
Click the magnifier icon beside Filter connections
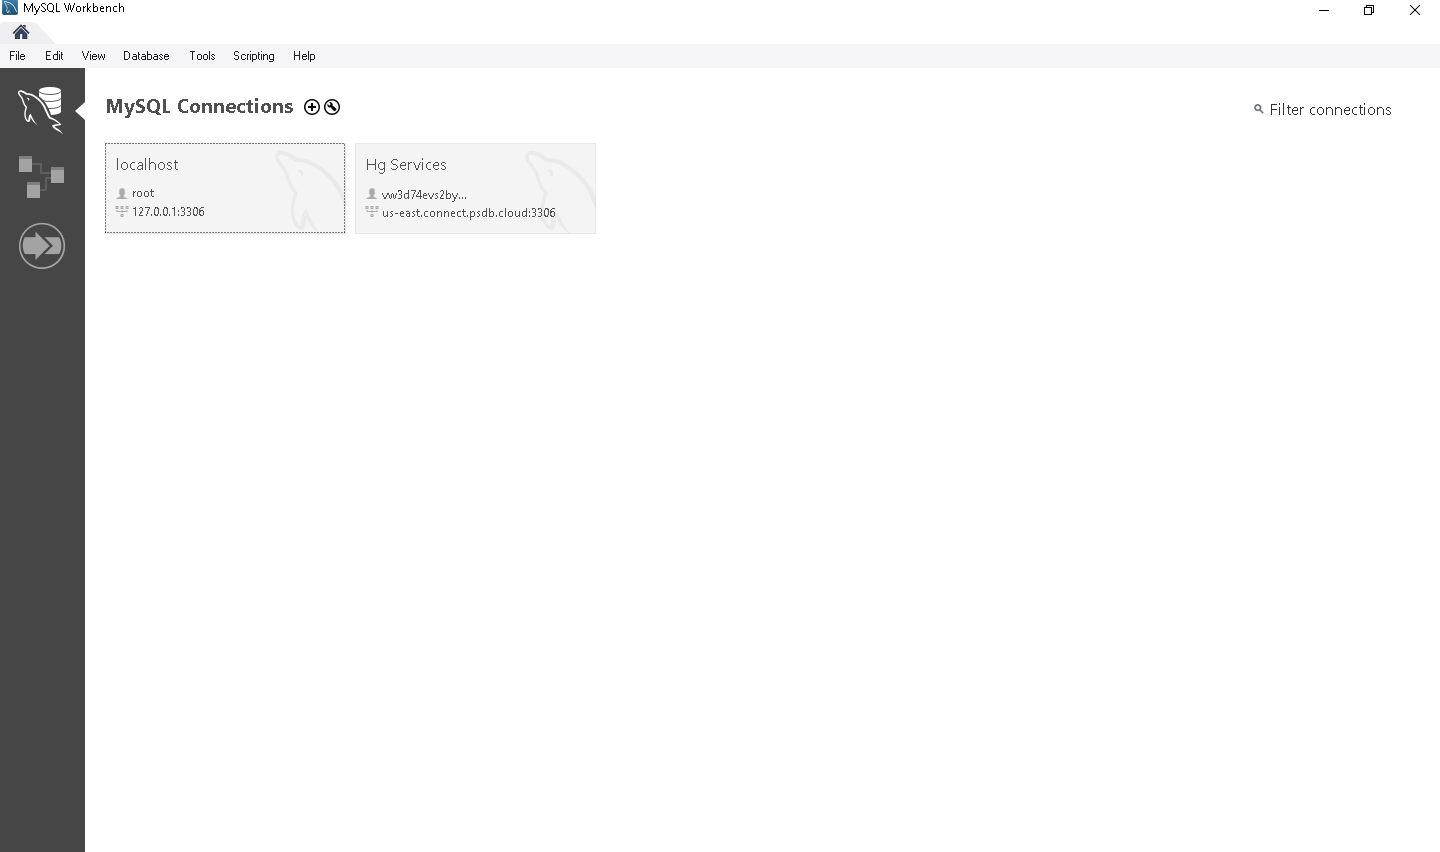coord(1258,109)
